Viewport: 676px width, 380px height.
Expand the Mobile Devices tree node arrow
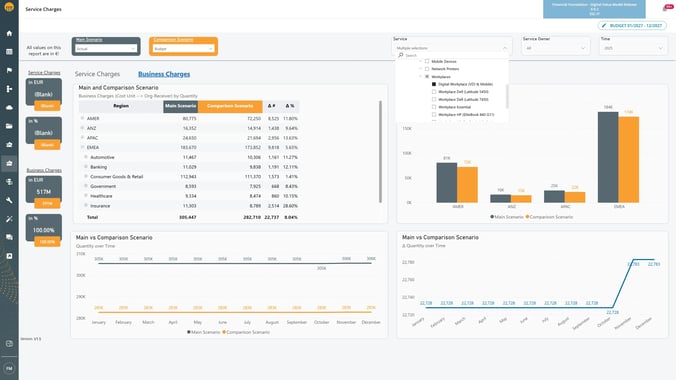point(420,61)
